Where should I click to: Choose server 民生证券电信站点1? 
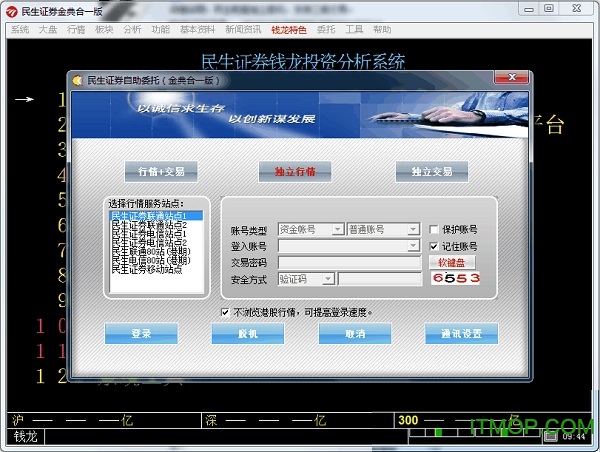[156, 233]
